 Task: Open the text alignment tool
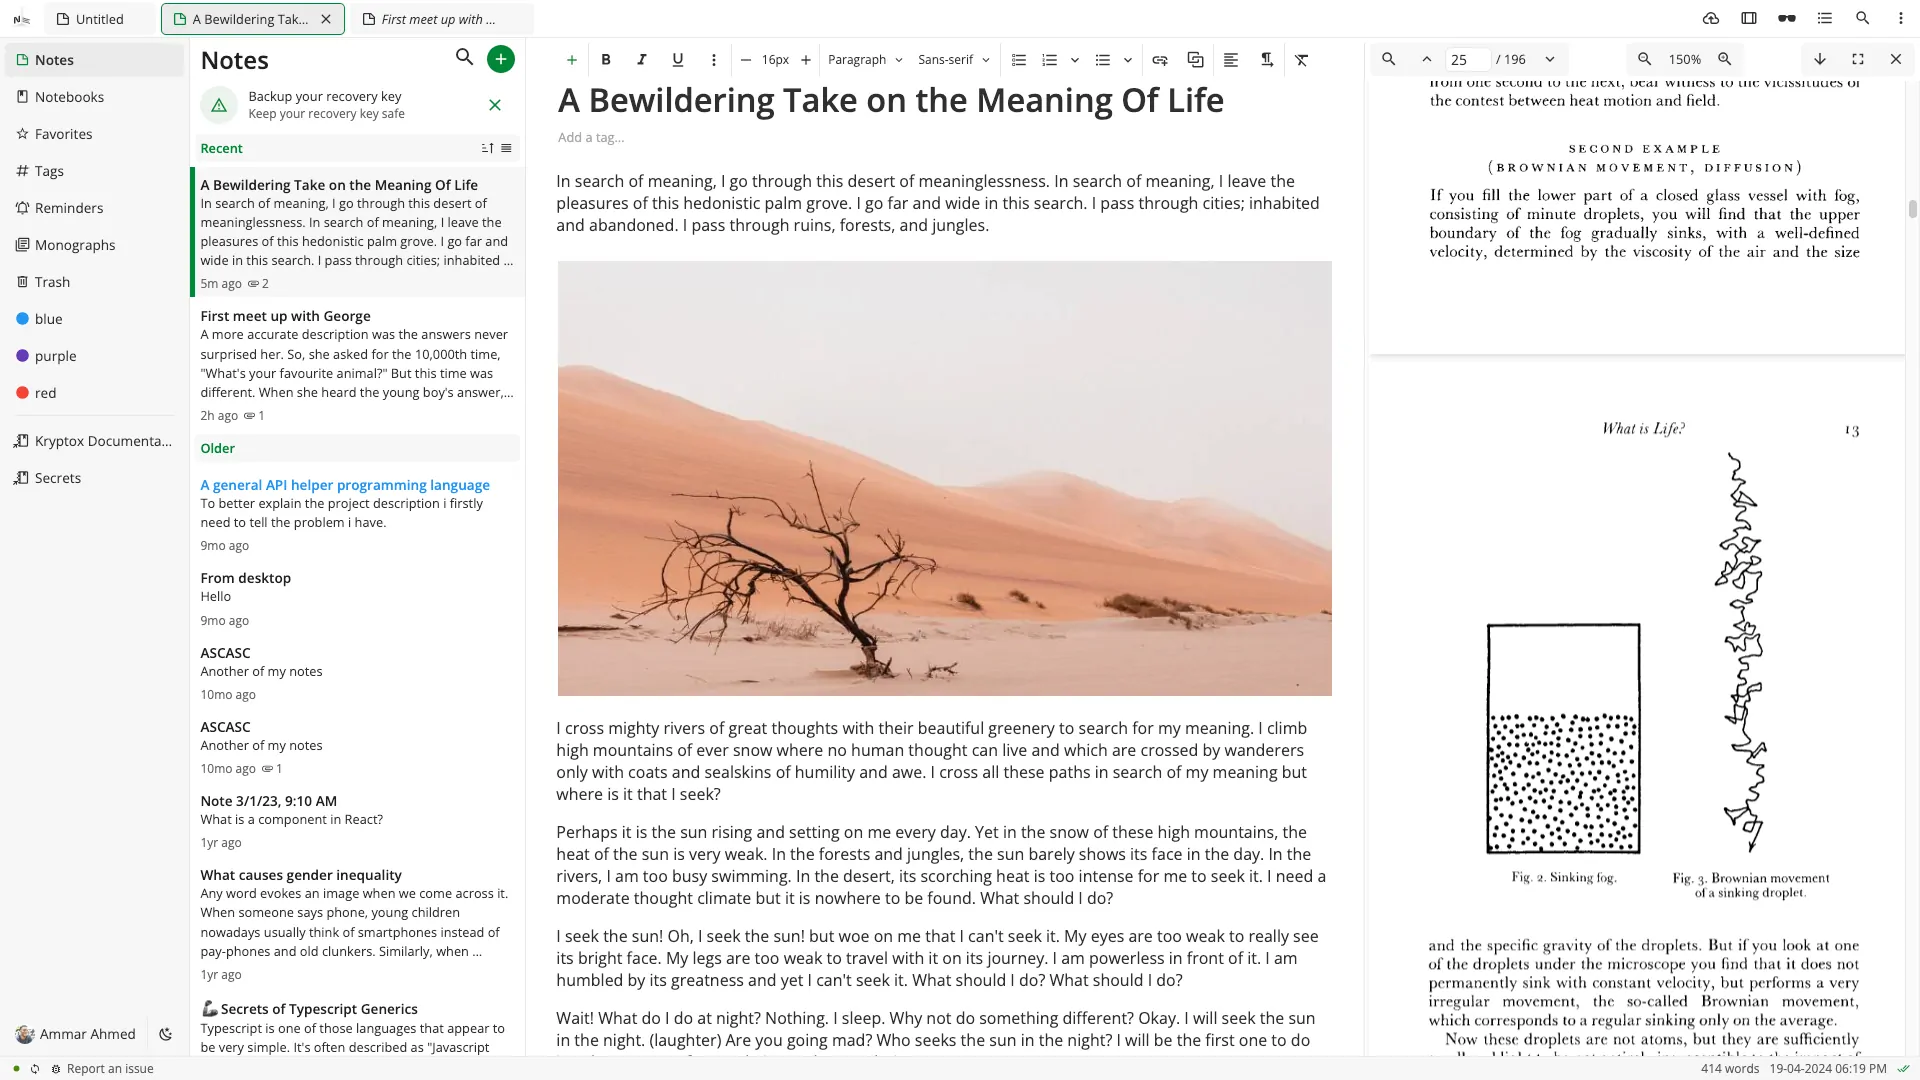(1231, 60)
